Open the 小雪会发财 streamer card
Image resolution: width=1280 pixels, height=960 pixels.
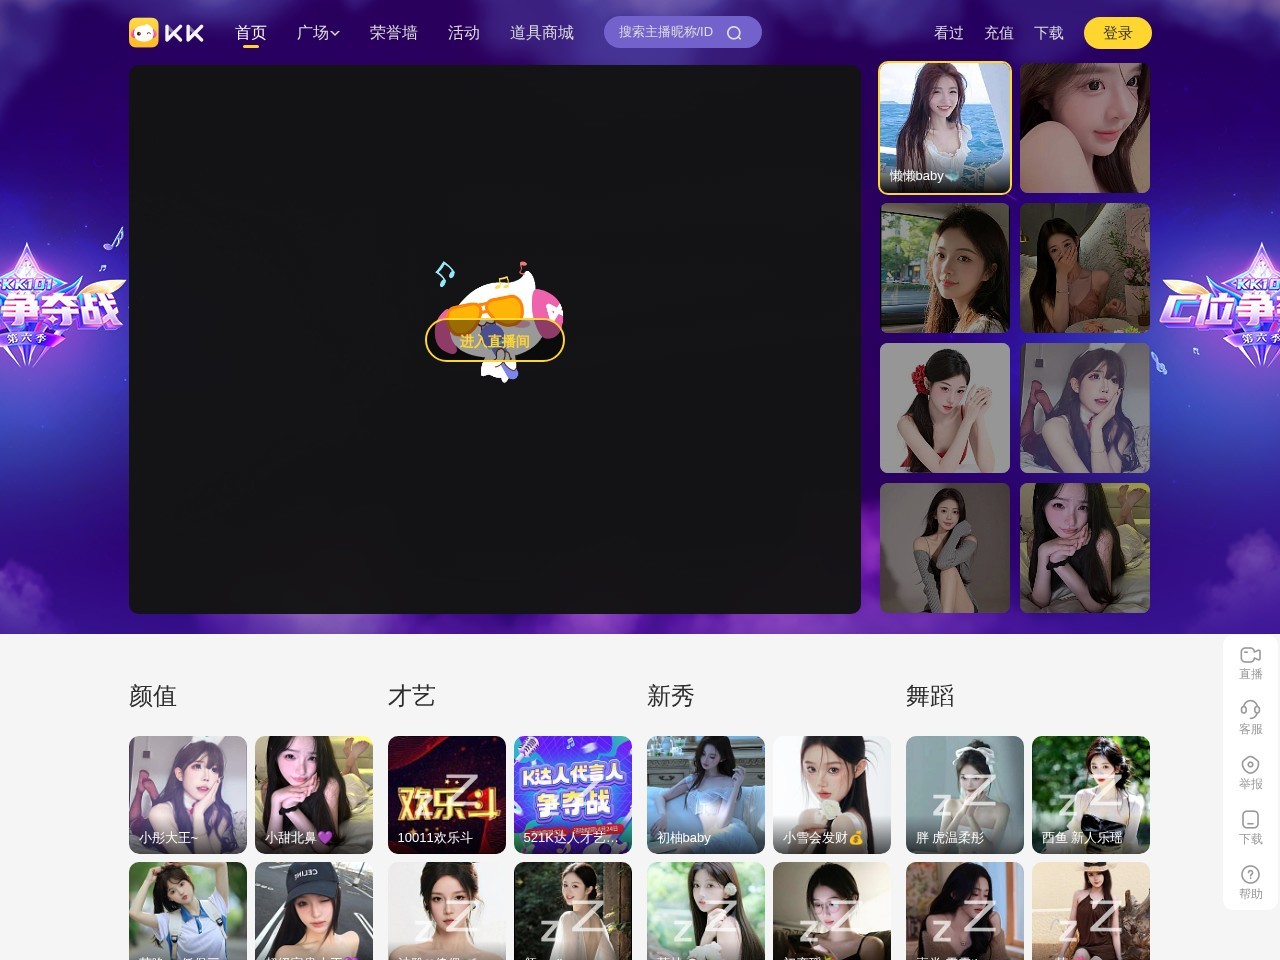tap(832, 795)
